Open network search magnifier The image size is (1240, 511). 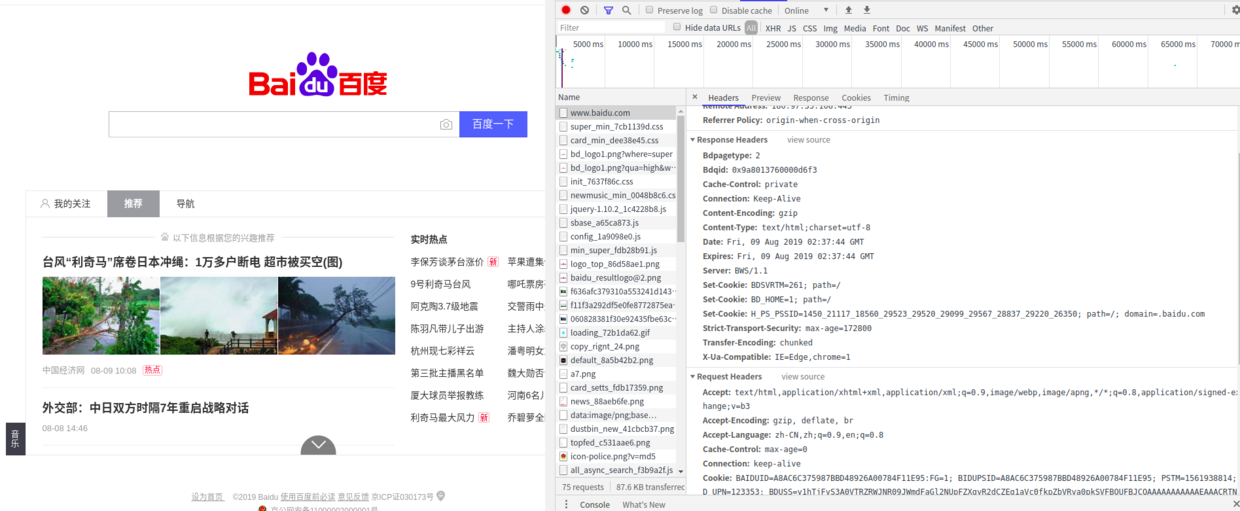(627, 10)
